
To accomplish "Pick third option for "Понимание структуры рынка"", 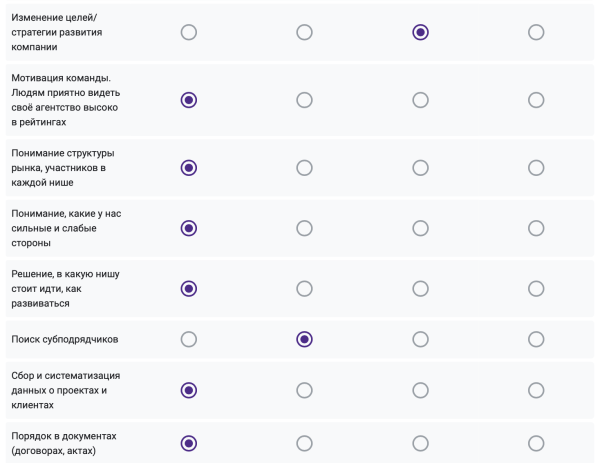I will [420, 167].
